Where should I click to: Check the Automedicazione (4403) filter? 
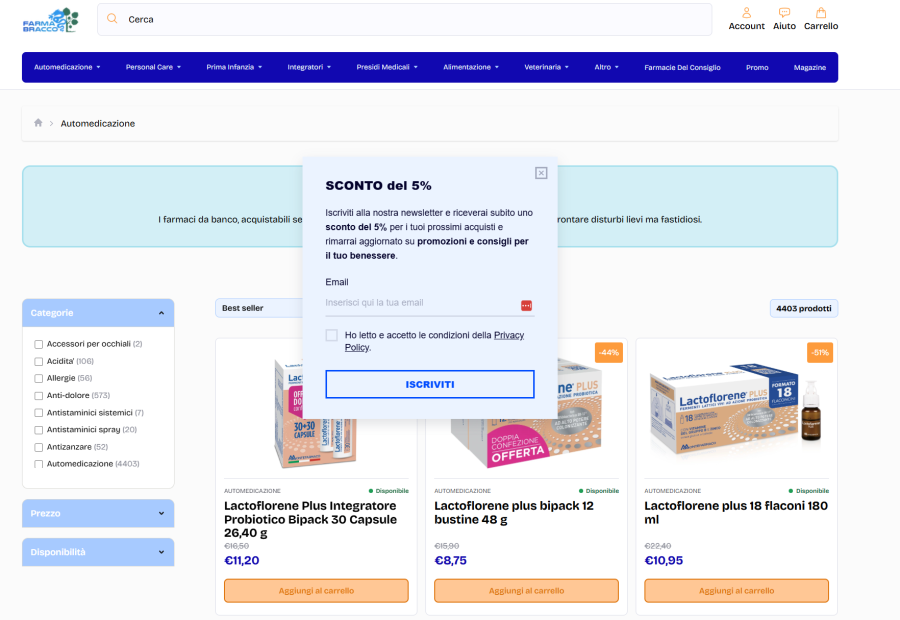(38, 464)
